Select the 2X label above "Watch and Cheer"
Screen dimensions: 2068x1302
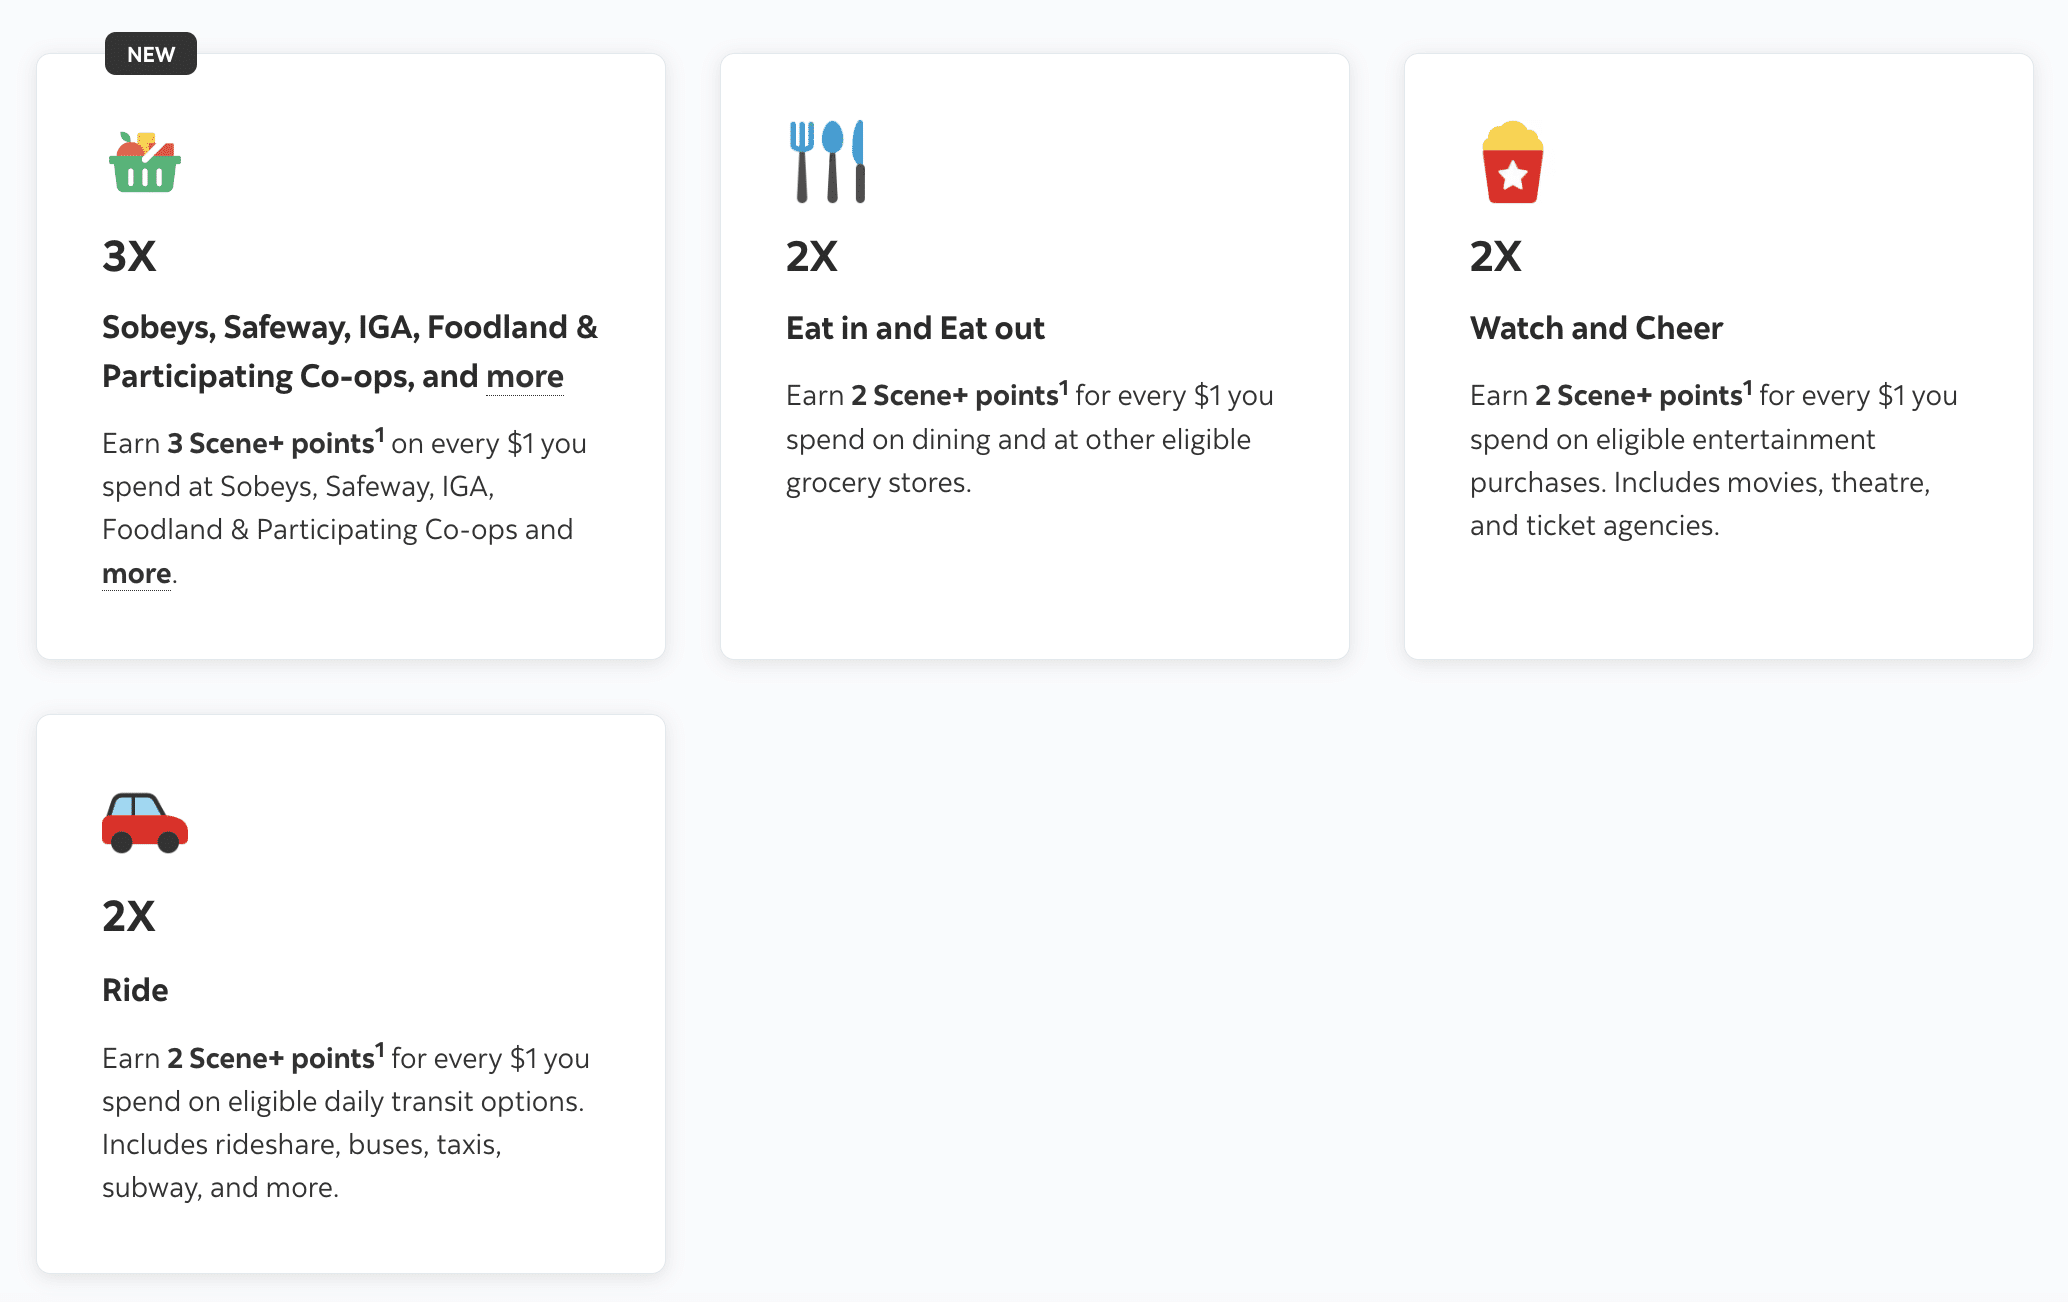1496,256
